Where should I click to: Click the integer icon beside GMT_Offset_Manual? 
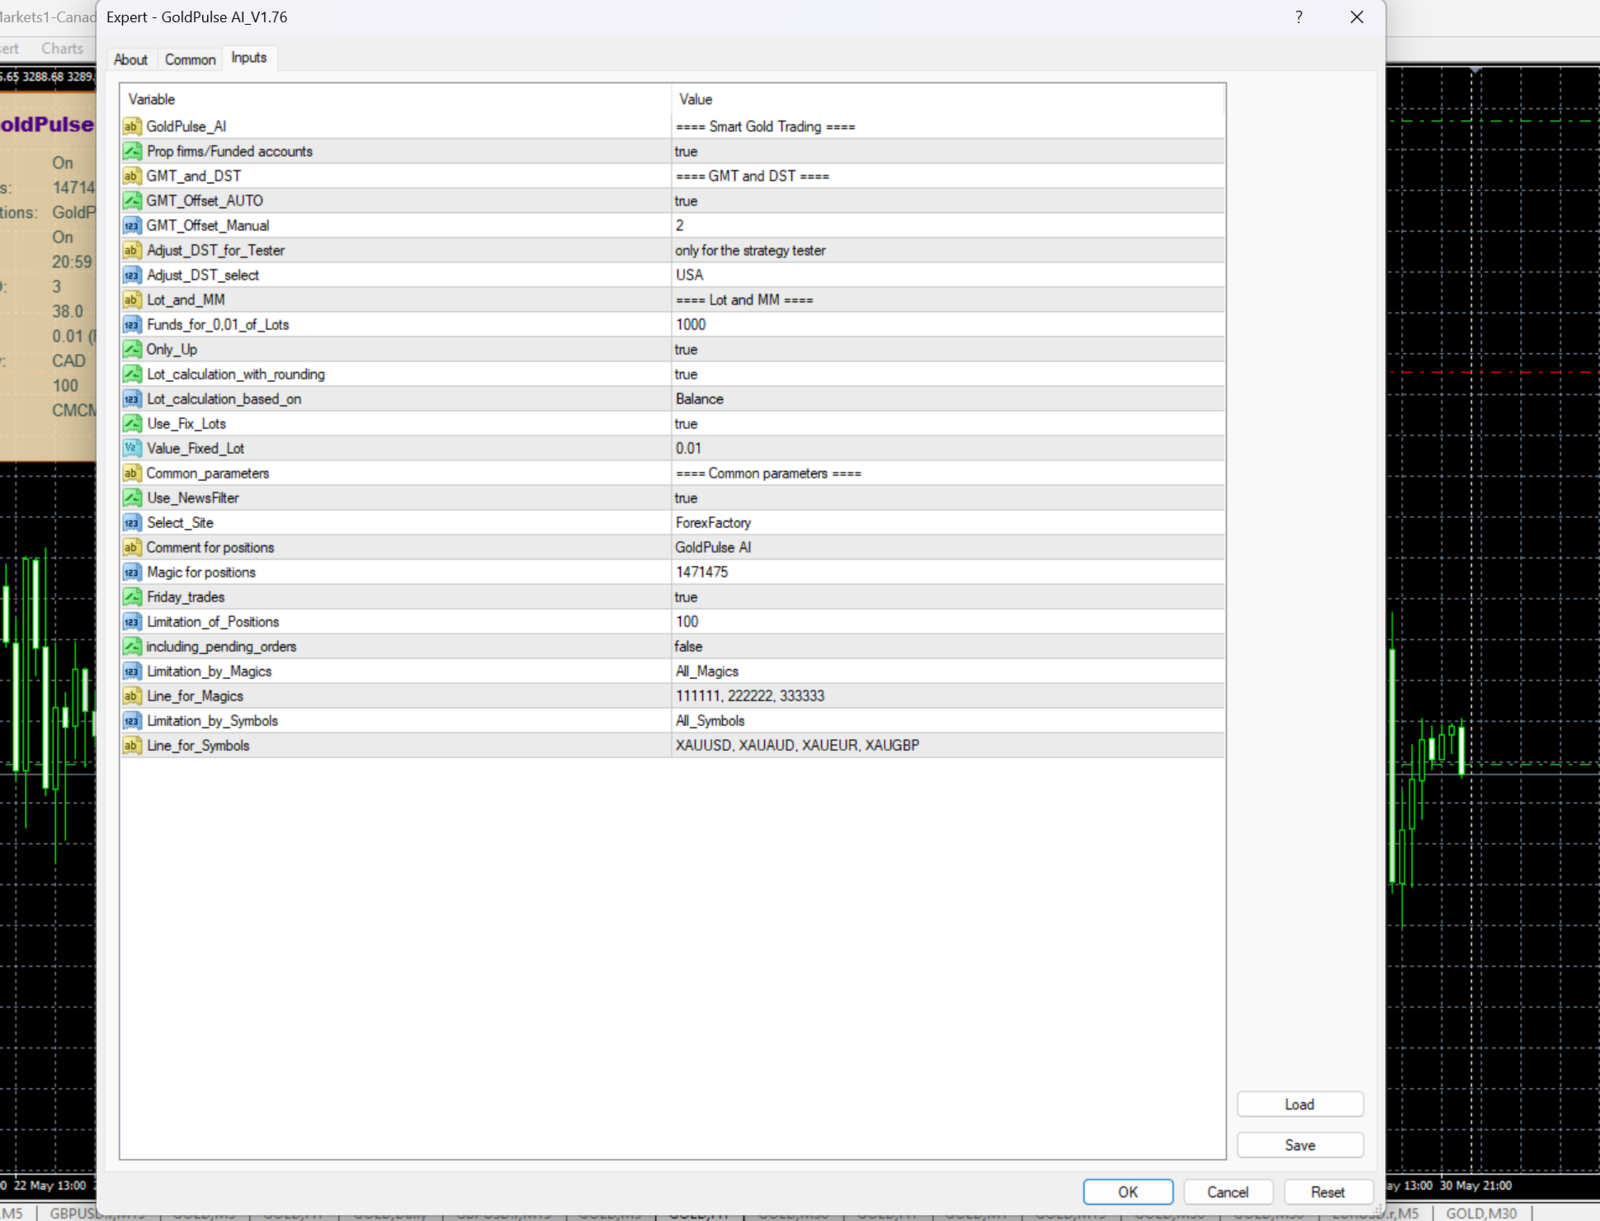pos(132,226)
